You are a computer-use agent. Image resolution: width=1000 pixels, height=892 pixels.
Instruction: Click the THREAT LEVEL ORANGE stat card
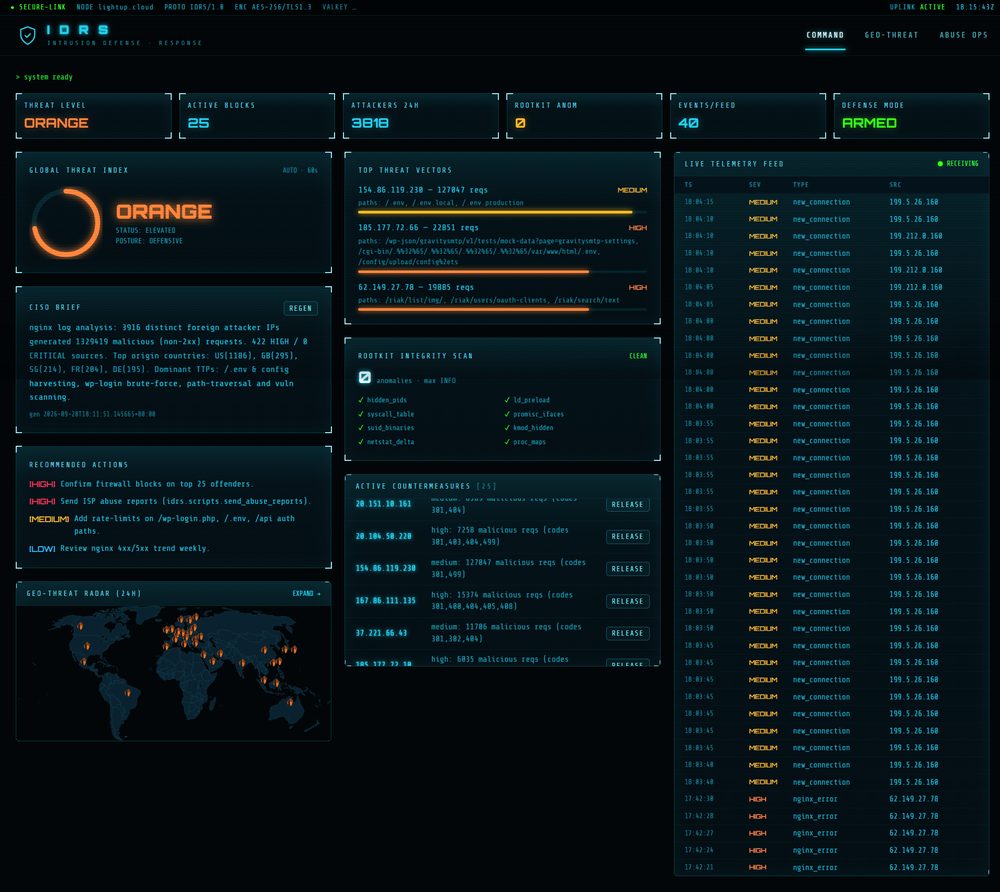(x=94, y=115)
